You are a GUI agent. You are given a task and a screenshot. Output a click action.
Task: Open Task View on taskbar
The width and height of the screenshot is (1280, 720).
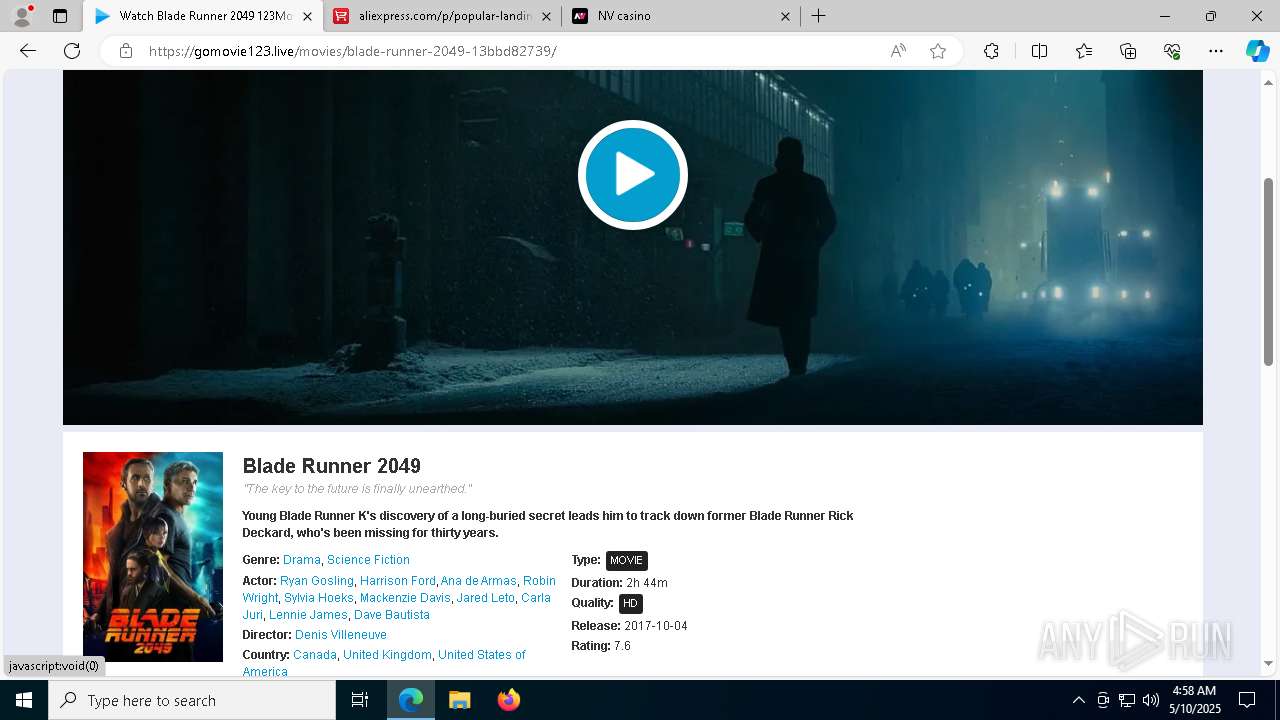[360, 700]
